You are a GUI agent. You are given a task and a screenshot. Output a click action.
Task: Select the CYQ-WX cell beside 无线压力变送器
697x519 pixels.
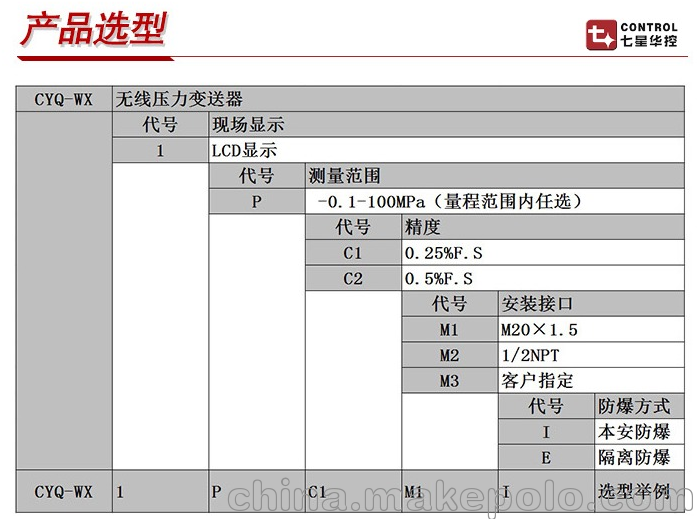point(64,99)
